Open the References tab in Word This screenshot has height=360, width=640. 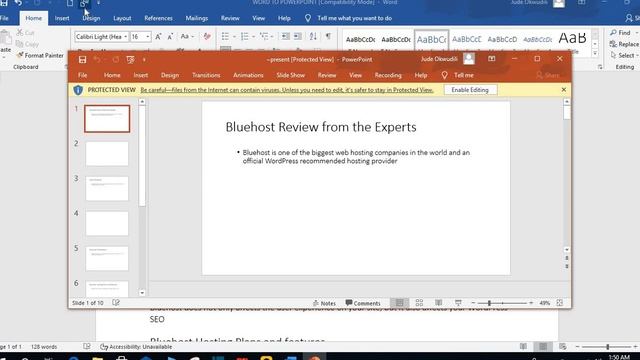click(x=158, y=18)
